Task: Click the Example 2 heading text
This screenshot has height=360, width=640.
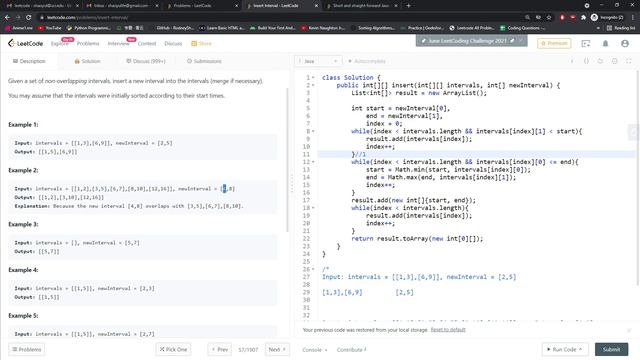Action: tap(23, 170)
